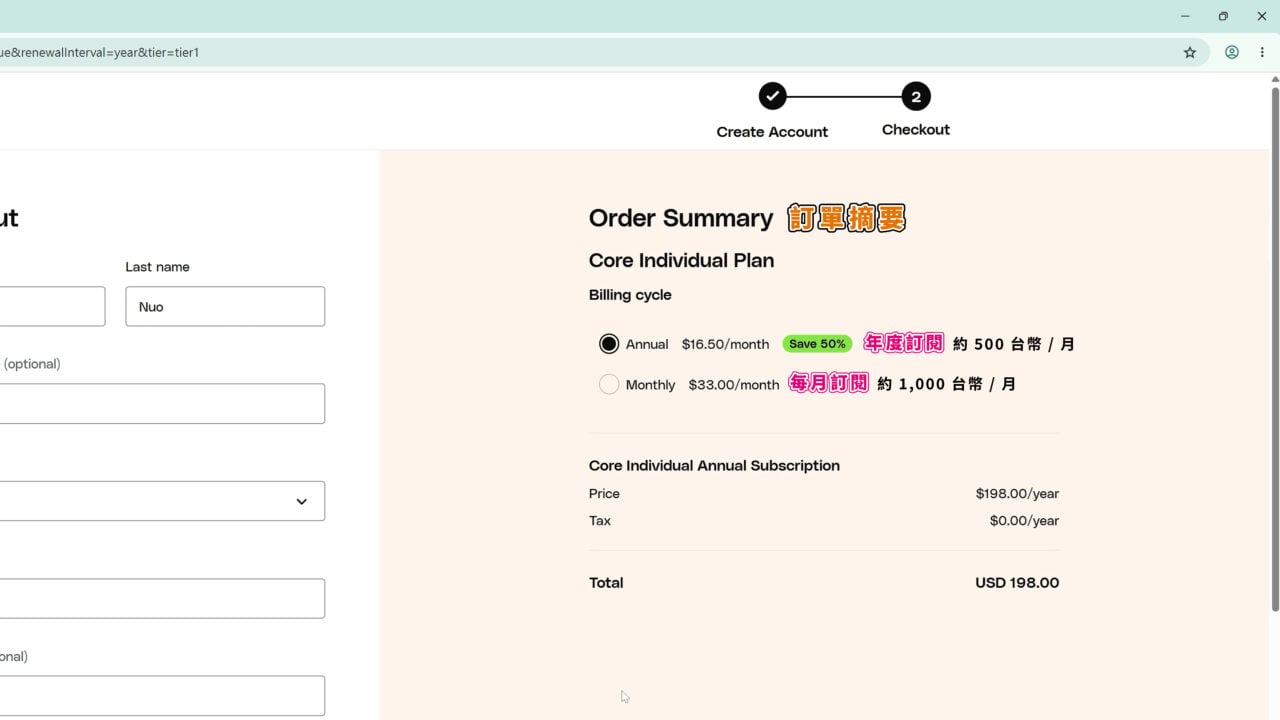This screenshot has width=1280, height=720.
Task: Open the Chrome profile icon
Action: (x=1232, y=52)
